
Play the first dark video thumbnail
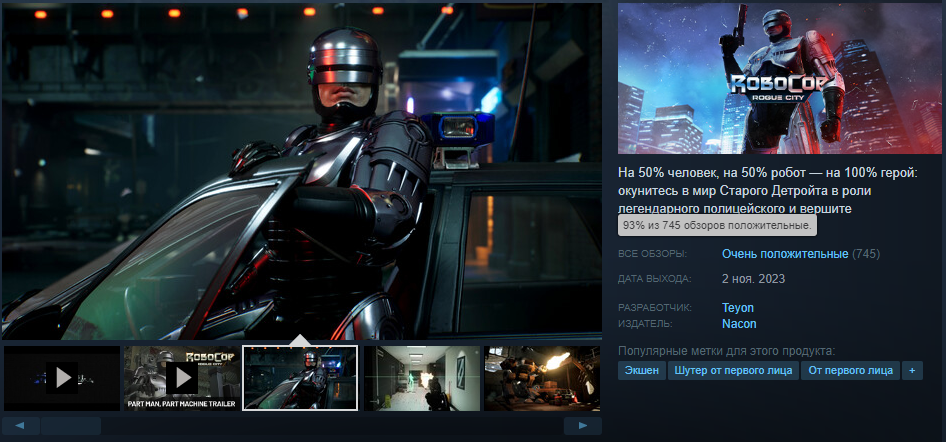[x=61, y=377]
